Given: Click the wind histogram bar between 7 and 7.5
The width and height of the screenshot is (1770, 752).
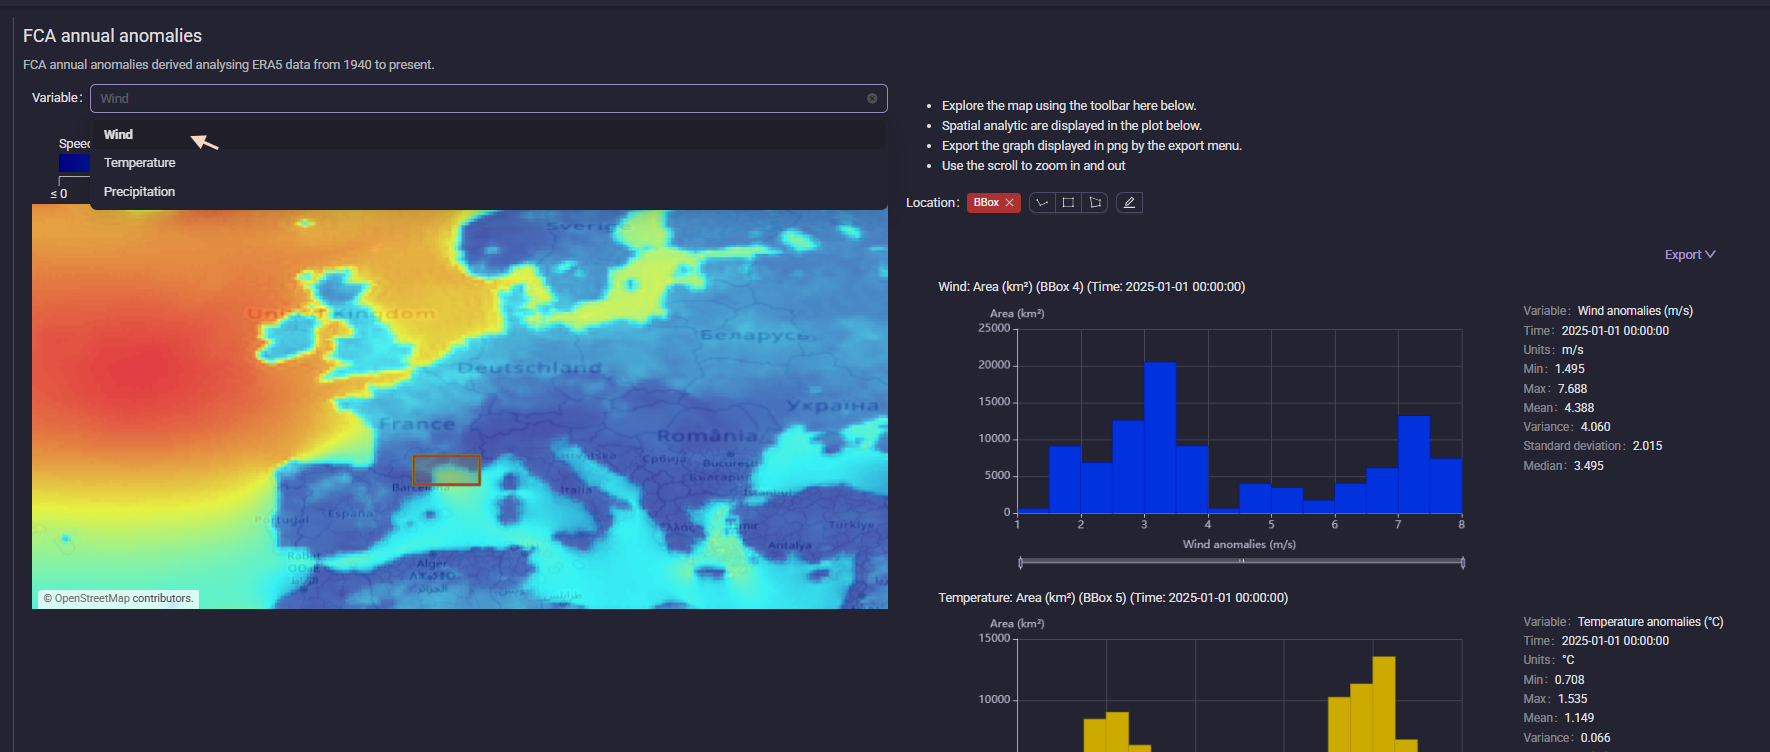Looking at the screenshot, I should (1414, 465).
